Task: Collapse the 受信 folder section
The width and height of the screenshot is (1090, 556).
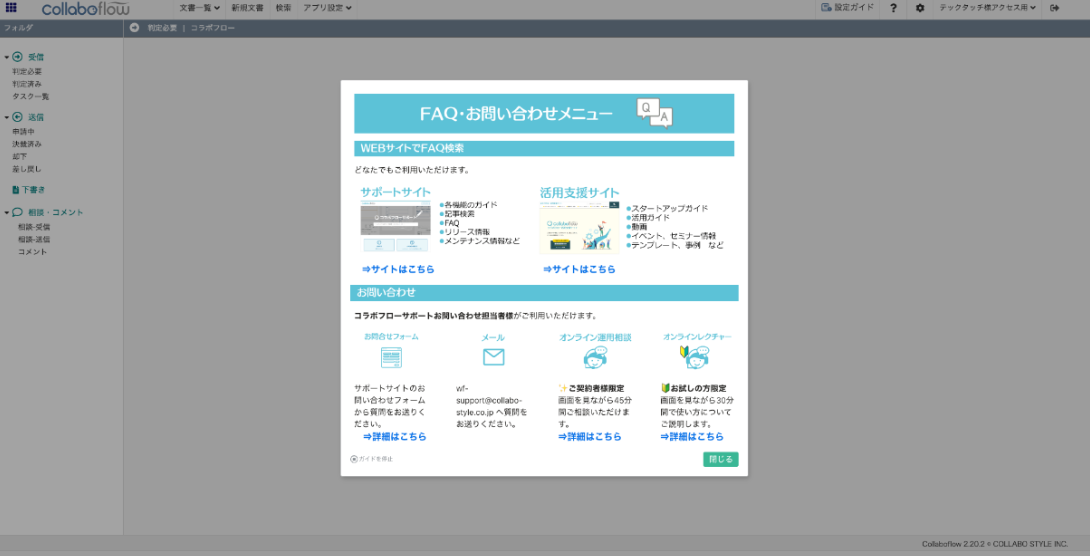Action: pyautogui.click(x=7, y=57)
